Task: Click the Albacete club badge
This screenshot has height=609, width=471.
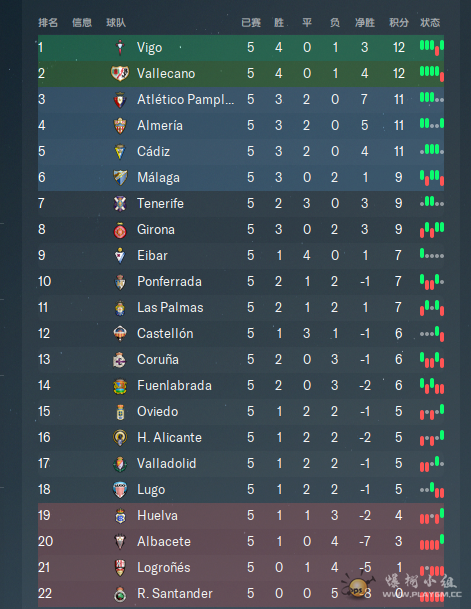Action: pyautogui.click(x=120, y=542)
